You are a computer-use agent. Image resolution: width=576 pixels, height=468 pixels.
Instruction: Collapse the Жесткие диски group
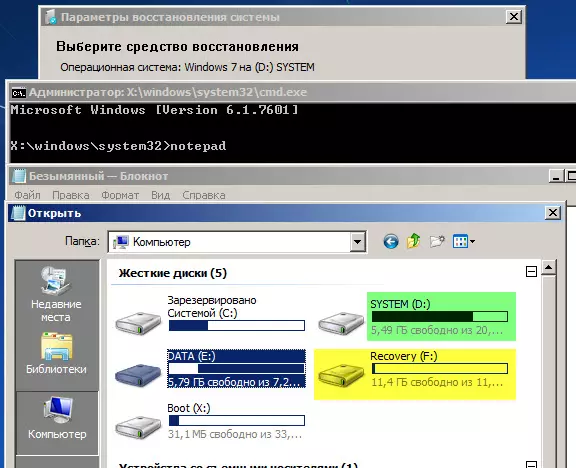coord(531,272)
